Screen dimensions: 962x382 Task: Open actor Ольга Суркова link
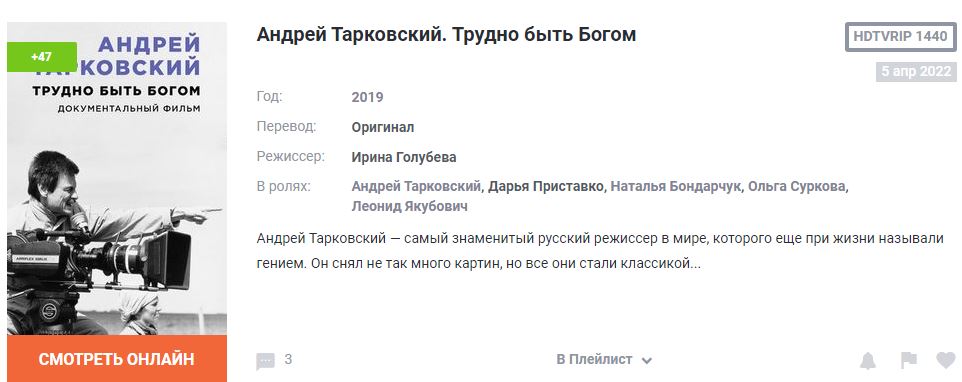coord(796,186)
